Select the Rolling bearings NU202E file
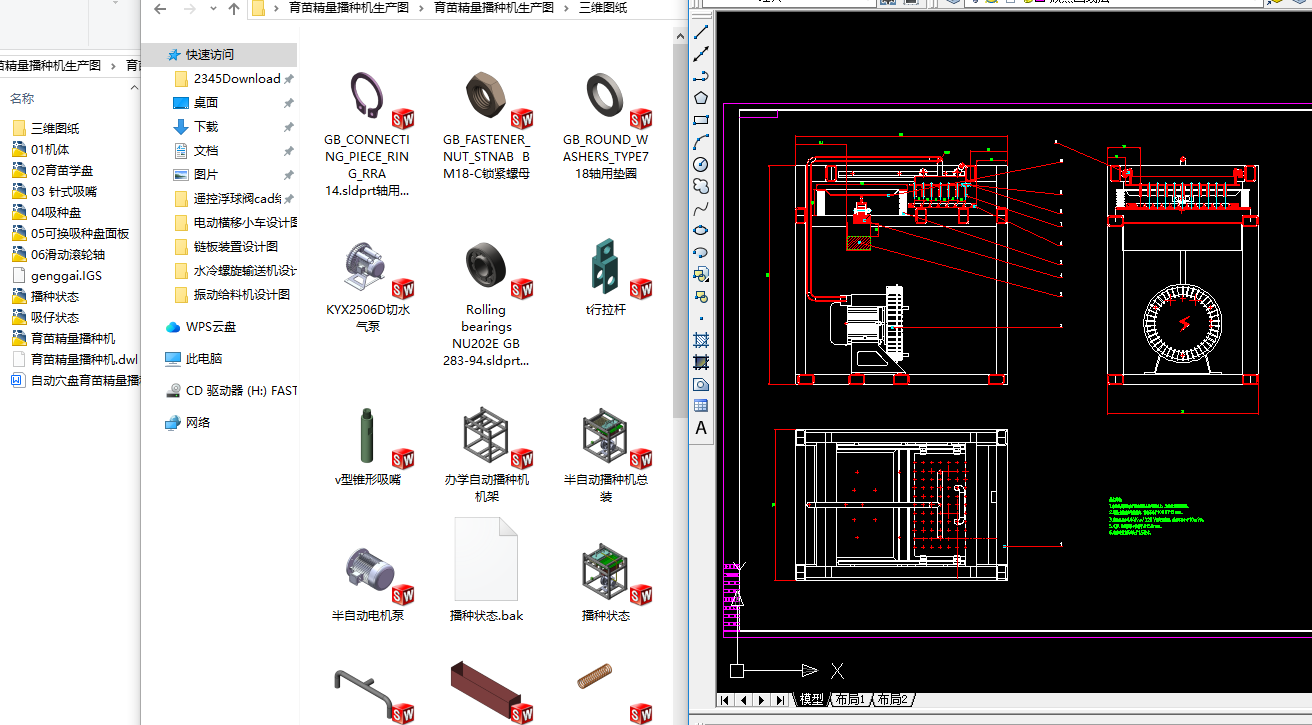The width and height of the screenshot is (1312, 725). pyautogui.click(x=487, y=304)
